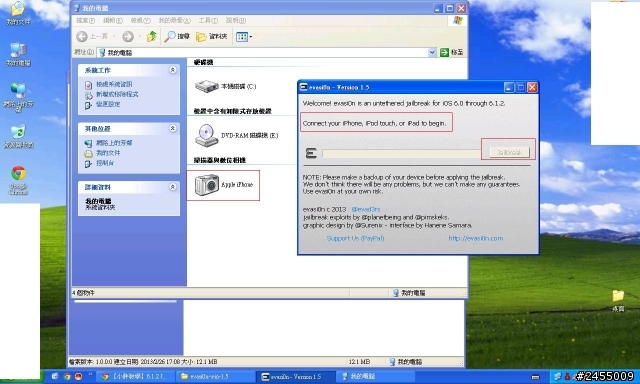Image resolution: width=640 pixels, height=384 pixels.
Task: Select the local disk (C:) drive icon
Action: 207,86
